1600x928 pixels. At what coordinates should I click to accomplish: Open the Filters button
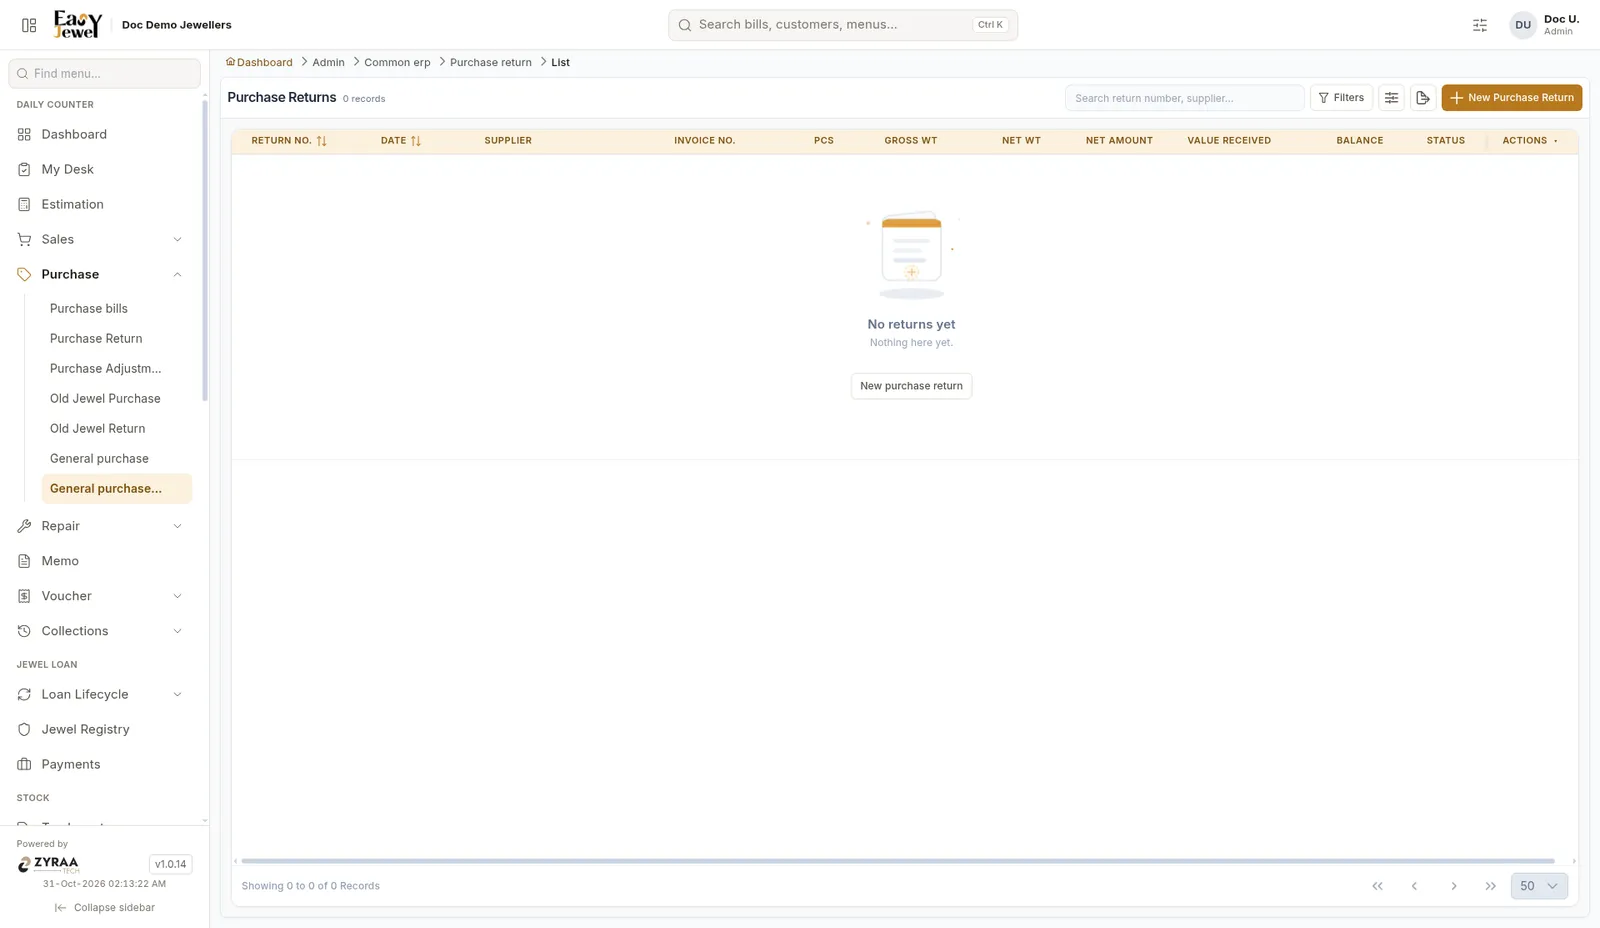[1341, 98]
